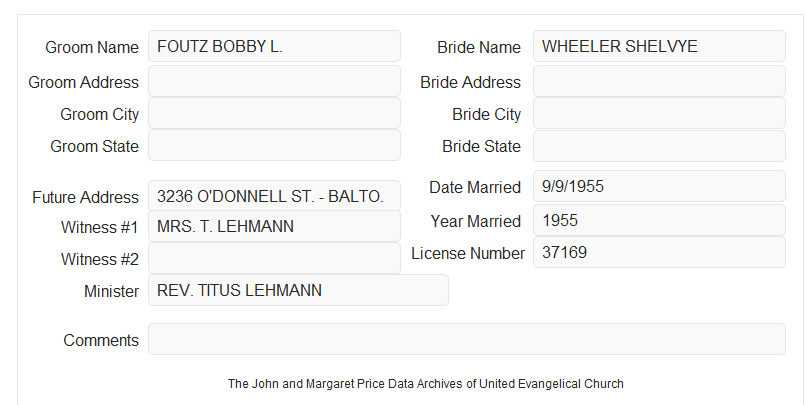Click the empty Witness #2 field
Image resolution: width=805 pixels, height=405 pixels.
click(274, 258)
